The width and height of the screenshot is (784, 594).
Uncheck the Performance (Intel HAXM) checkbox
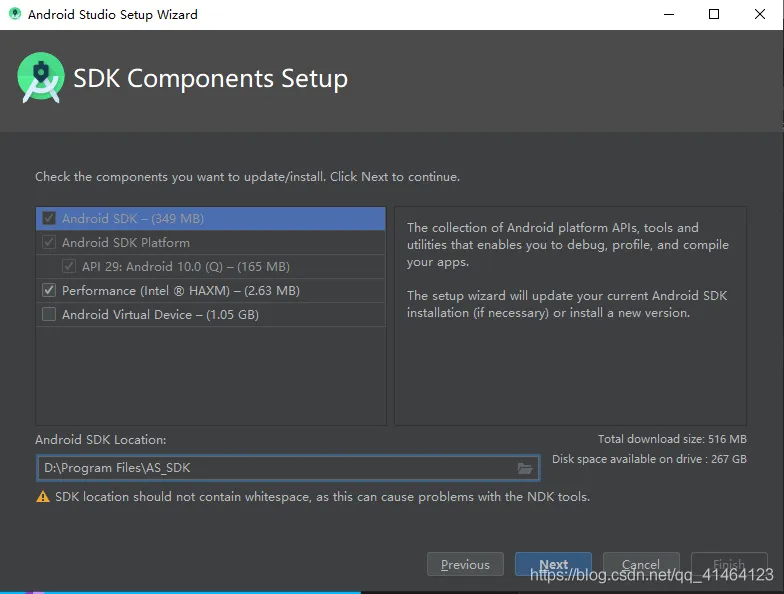(x=49, y=290)
